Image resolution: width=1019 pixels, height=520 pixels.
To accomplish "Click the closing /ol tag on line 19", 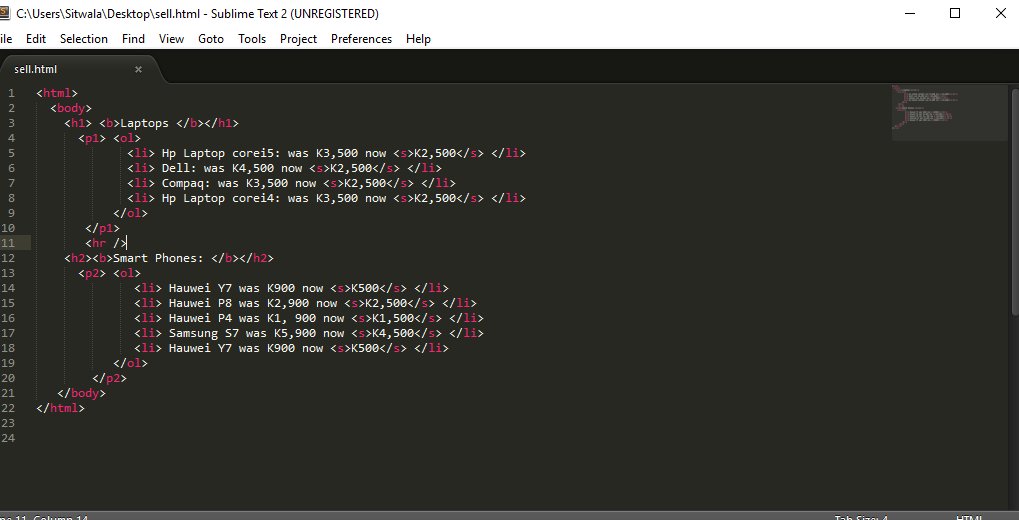I will (x=131, y=363).
